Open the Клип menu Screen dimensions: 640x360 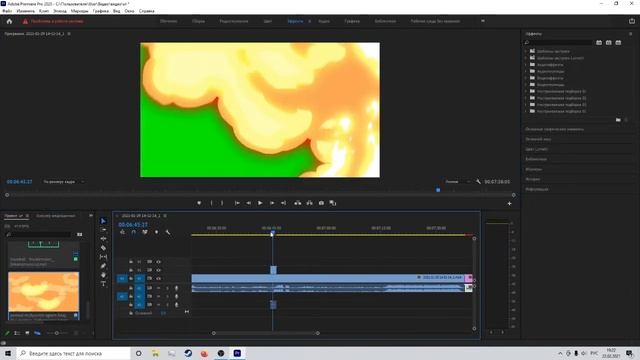point(44,11)
